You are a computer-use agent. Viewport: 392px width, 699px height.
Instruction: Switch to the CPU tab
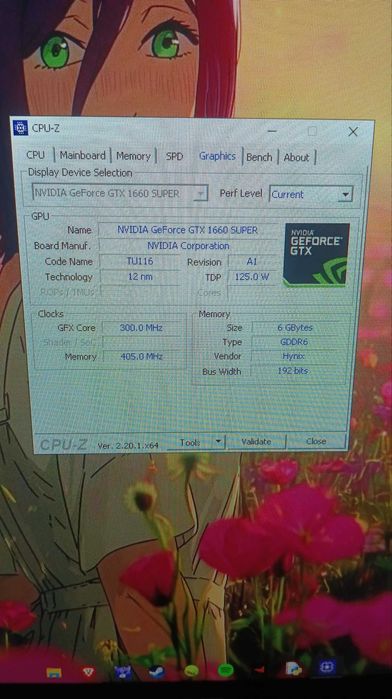[36, 155]
